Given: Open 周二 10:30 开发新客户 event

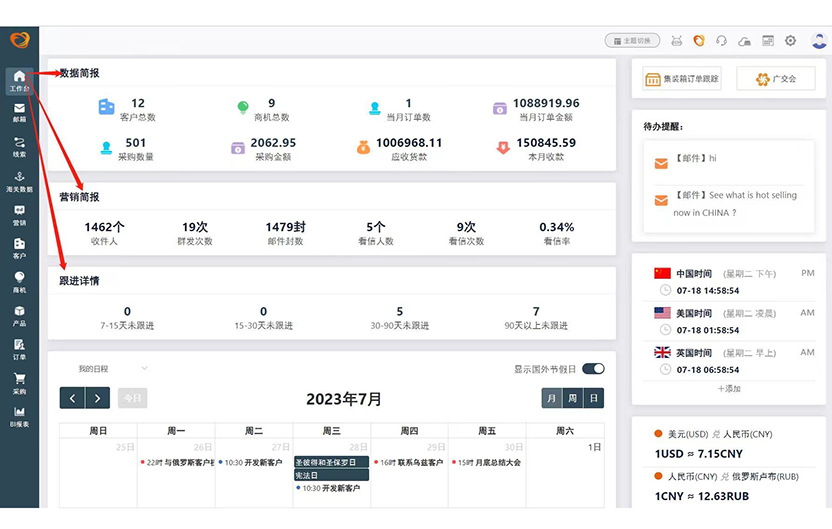Looking at the screenshot, I should tap(250, 463).
